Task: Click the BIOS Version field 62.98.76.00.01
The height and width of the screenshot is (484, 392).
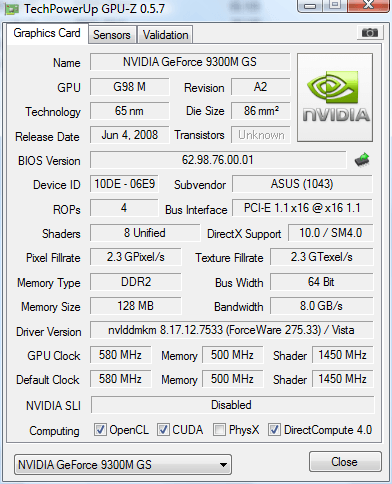Action: [x=218, y=160]
